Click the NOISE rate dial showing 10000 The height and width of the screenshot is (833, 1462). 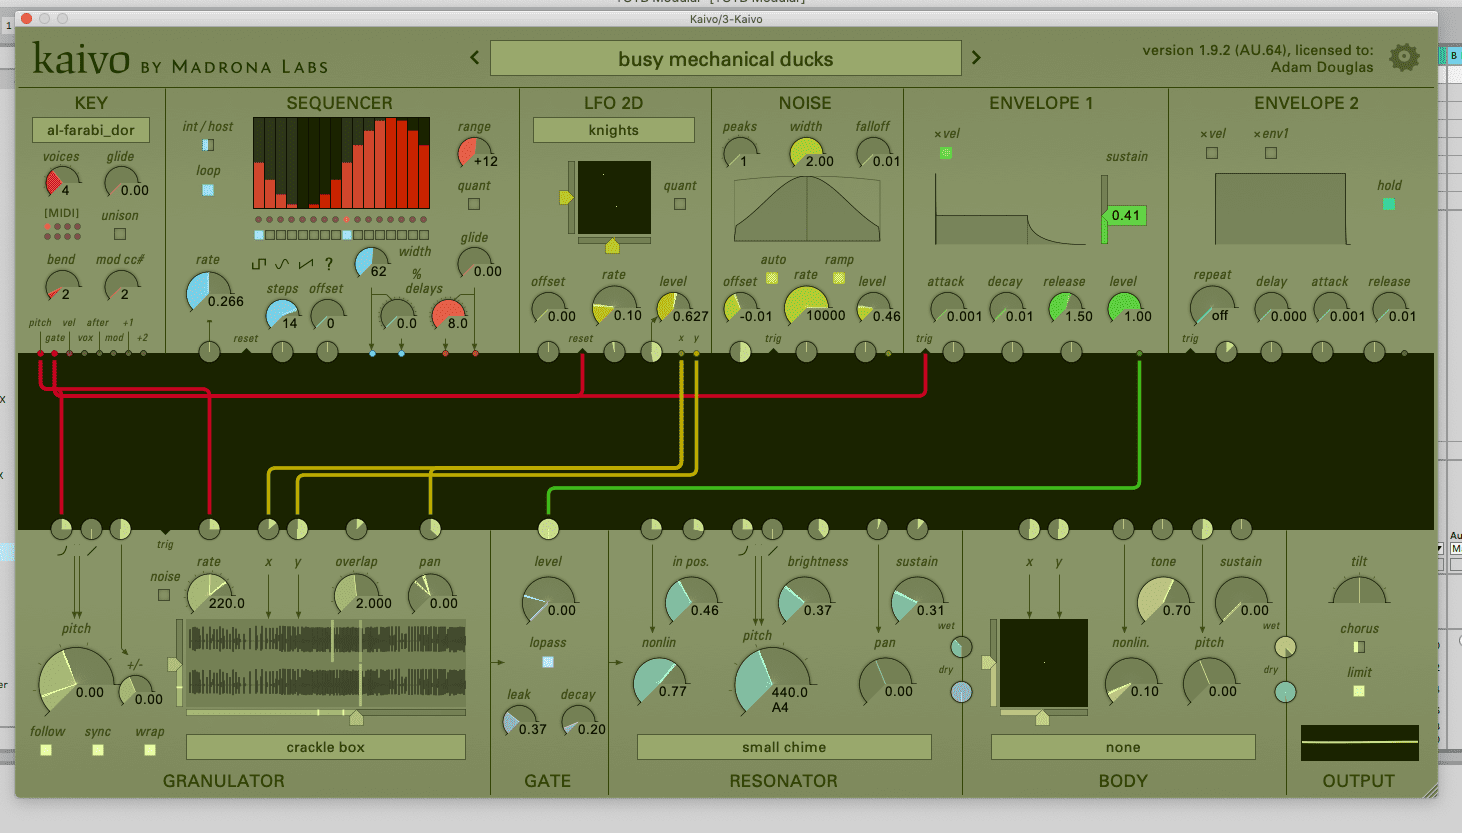tap(806, 306)
